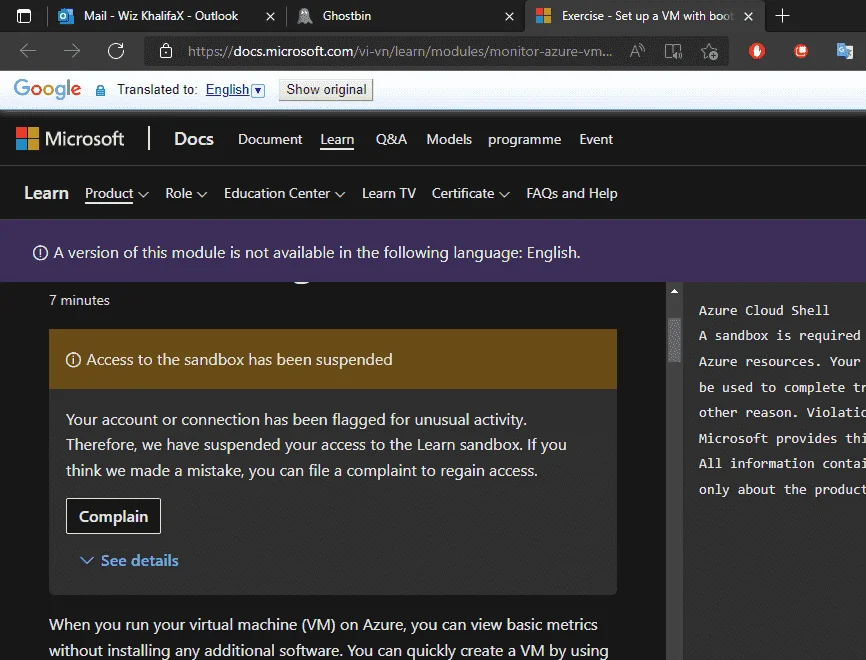Viewport: 866px width, 660px height.
Task: Open the Docs link
Action: click(194, 139)
